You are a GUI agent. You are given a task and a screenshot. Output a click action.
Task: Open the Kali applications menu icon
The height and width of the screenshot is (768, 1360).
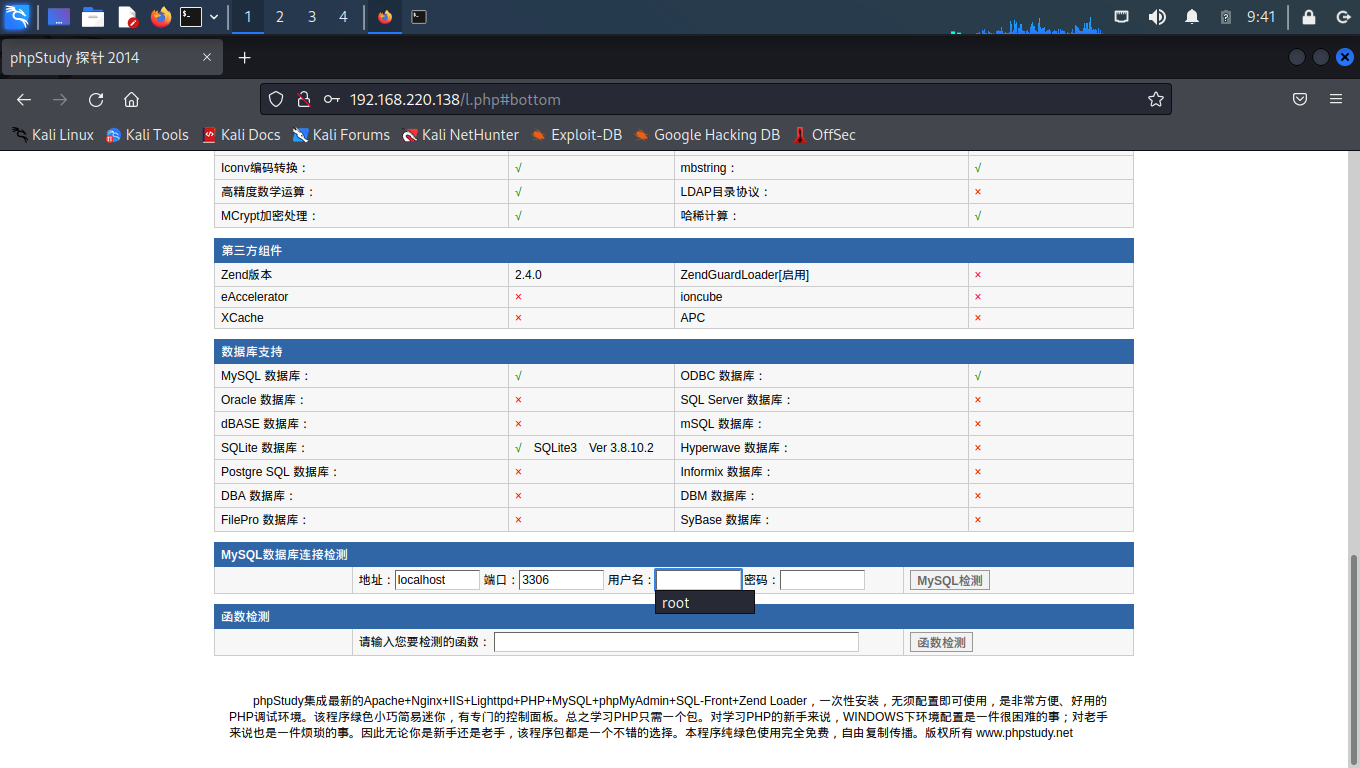(17, 16)
